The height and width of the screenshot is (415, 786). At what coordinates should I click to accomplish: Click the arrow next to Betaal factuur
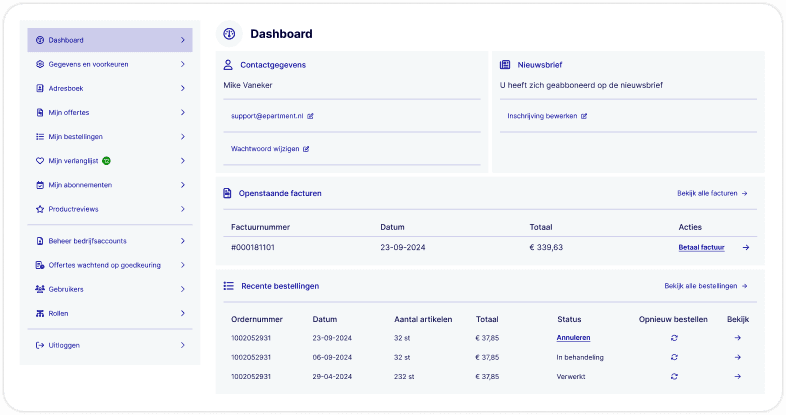coord(746,248)
